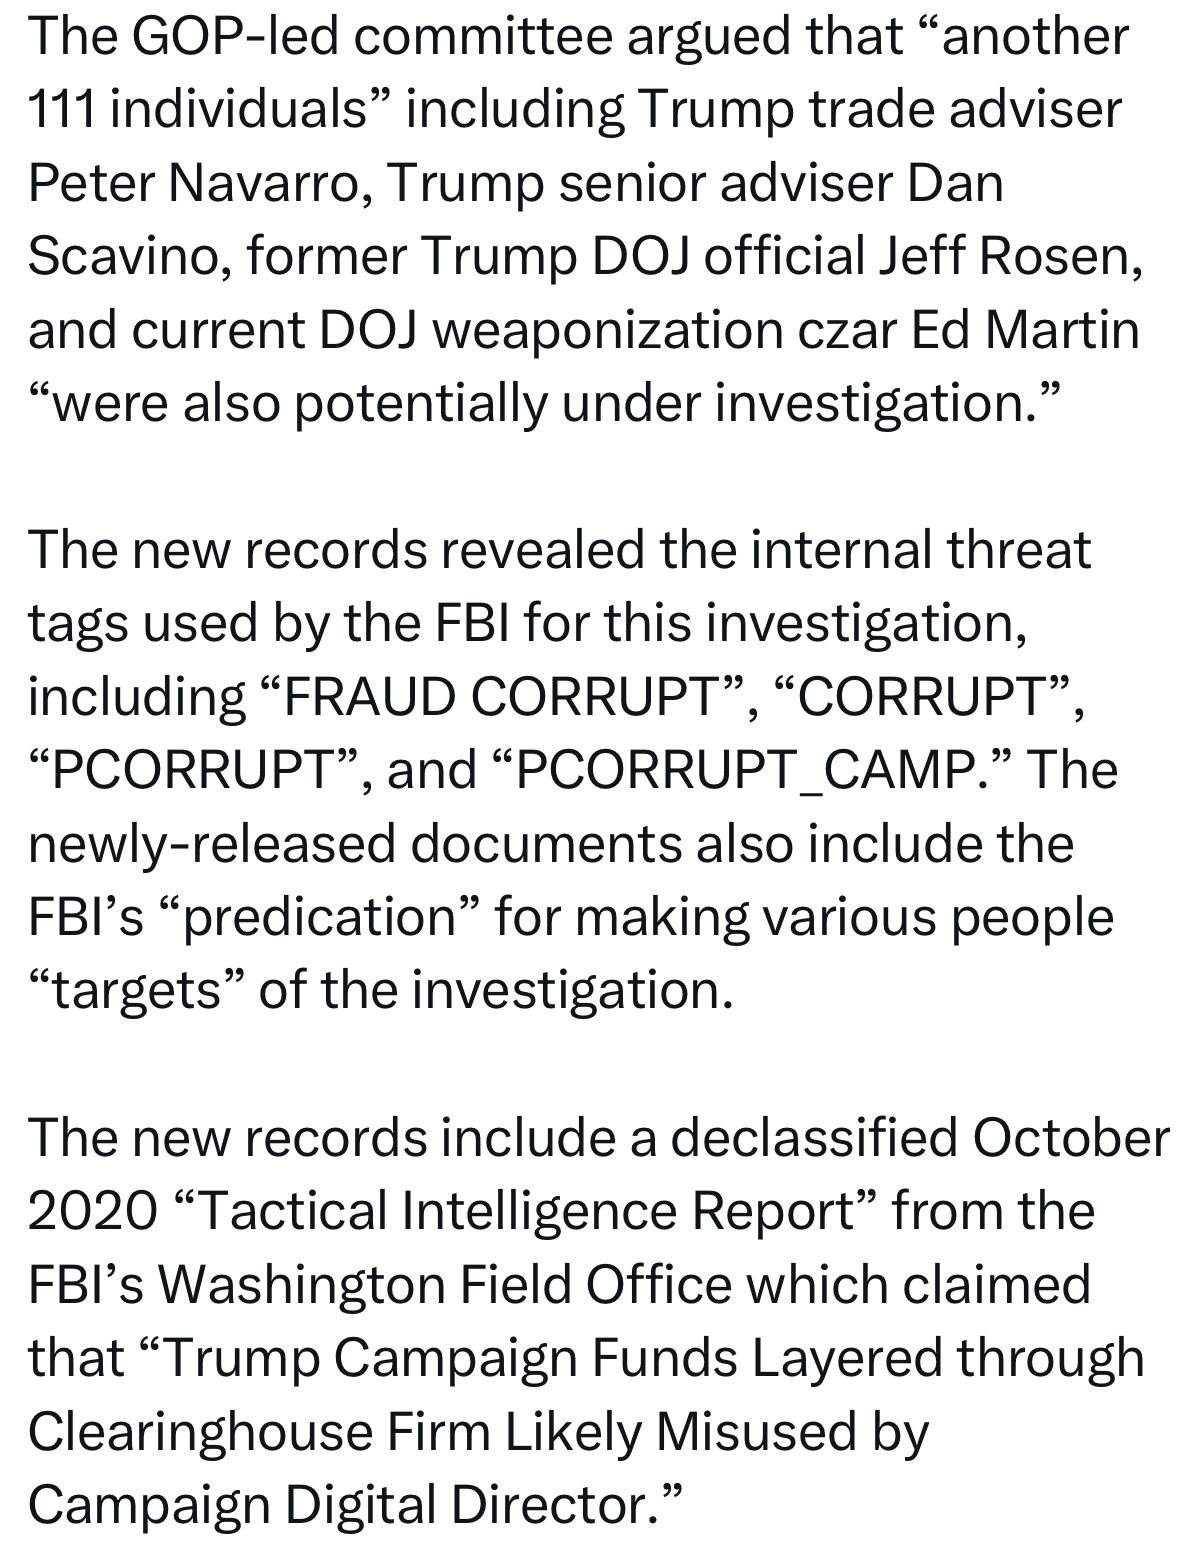
Task: Click the words "Clearinghouse Firm"
Action: (258, 1430)
